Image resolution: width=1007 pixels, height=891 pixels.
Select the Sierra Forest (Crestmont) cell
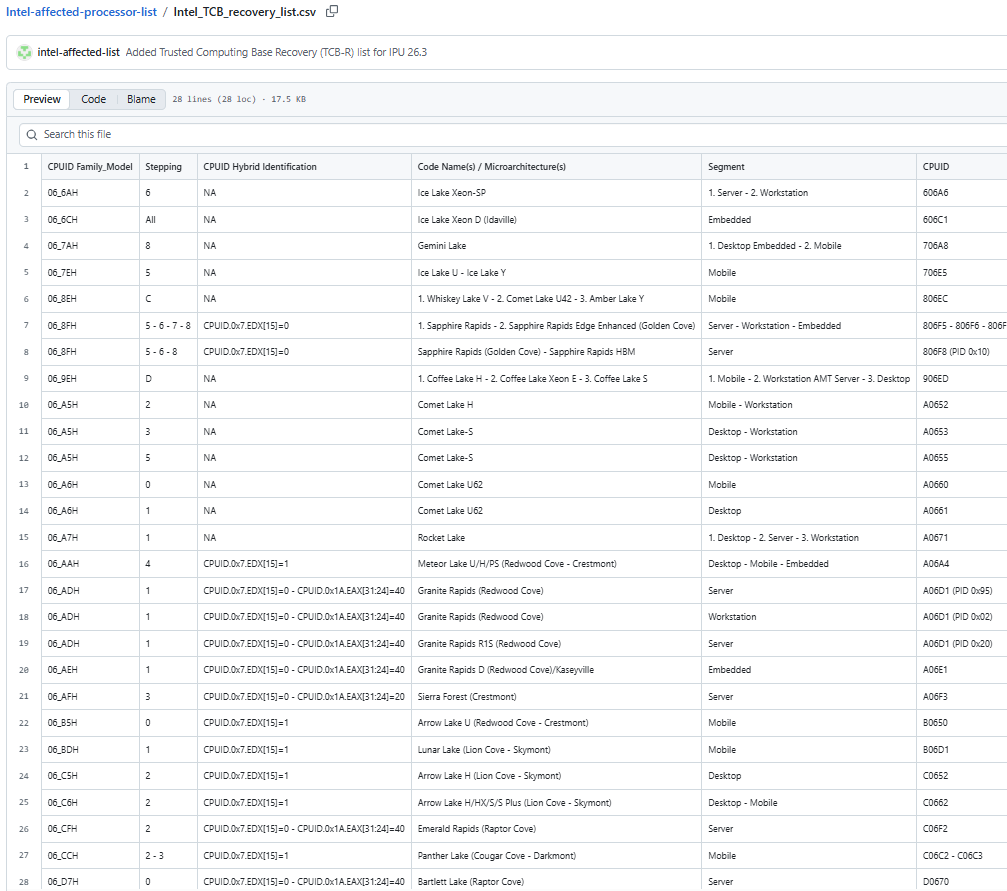(556, 697)
